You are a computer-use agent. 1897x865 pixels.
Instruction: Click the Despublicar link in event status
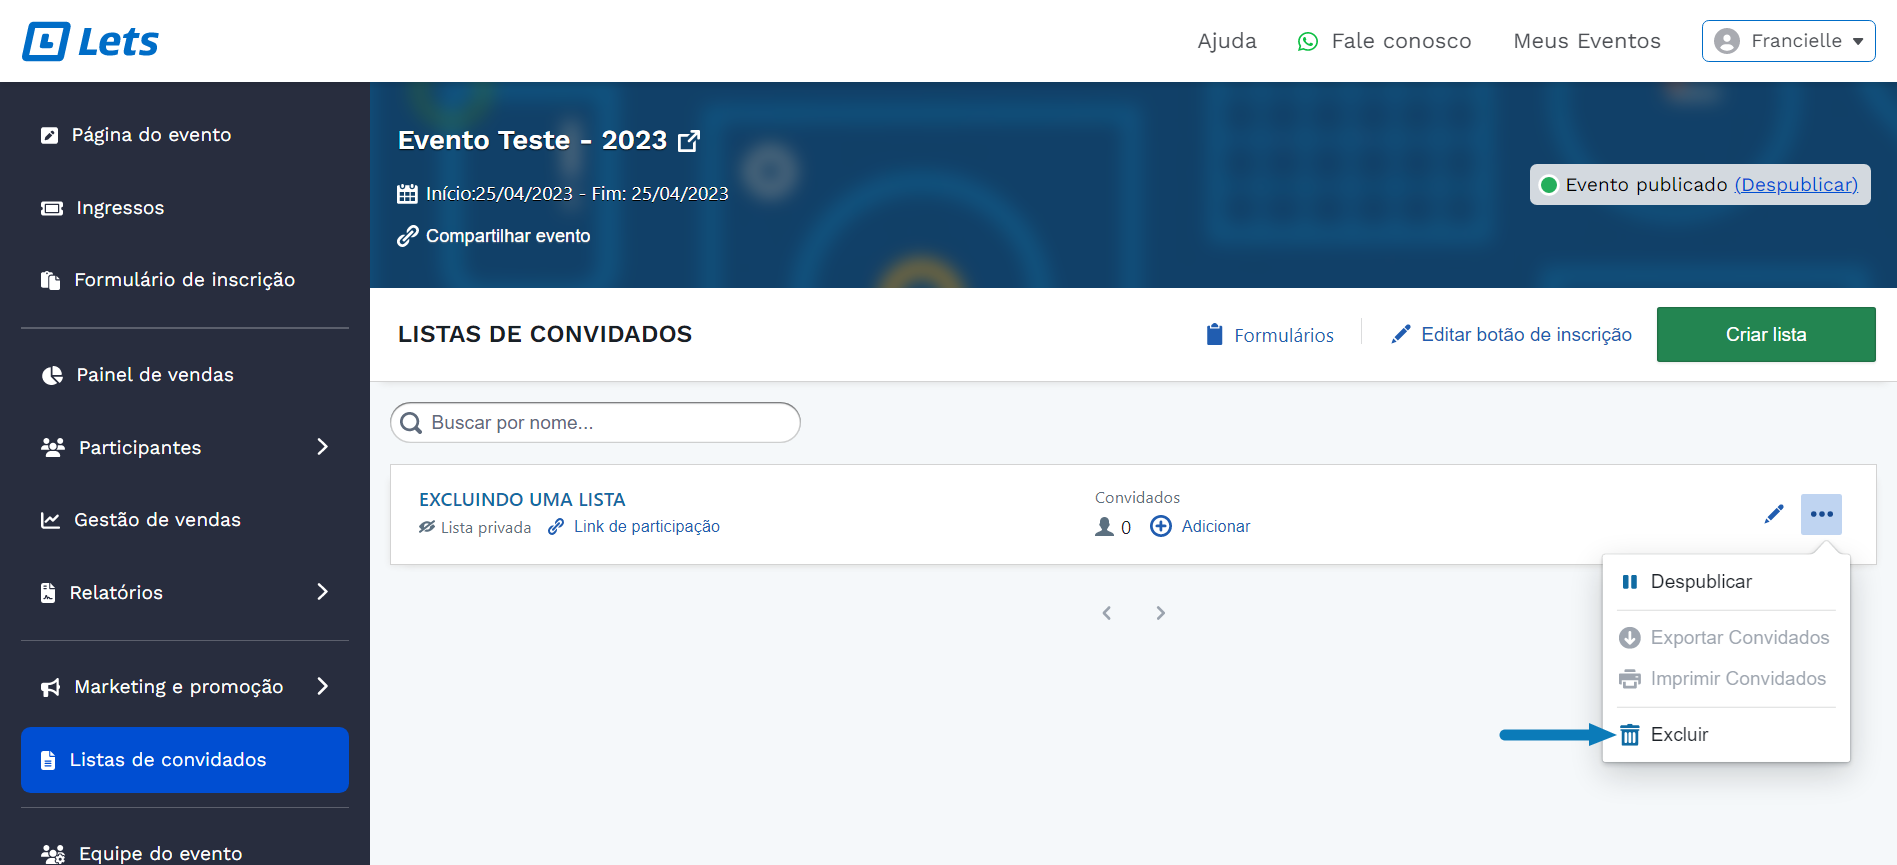1795,185
